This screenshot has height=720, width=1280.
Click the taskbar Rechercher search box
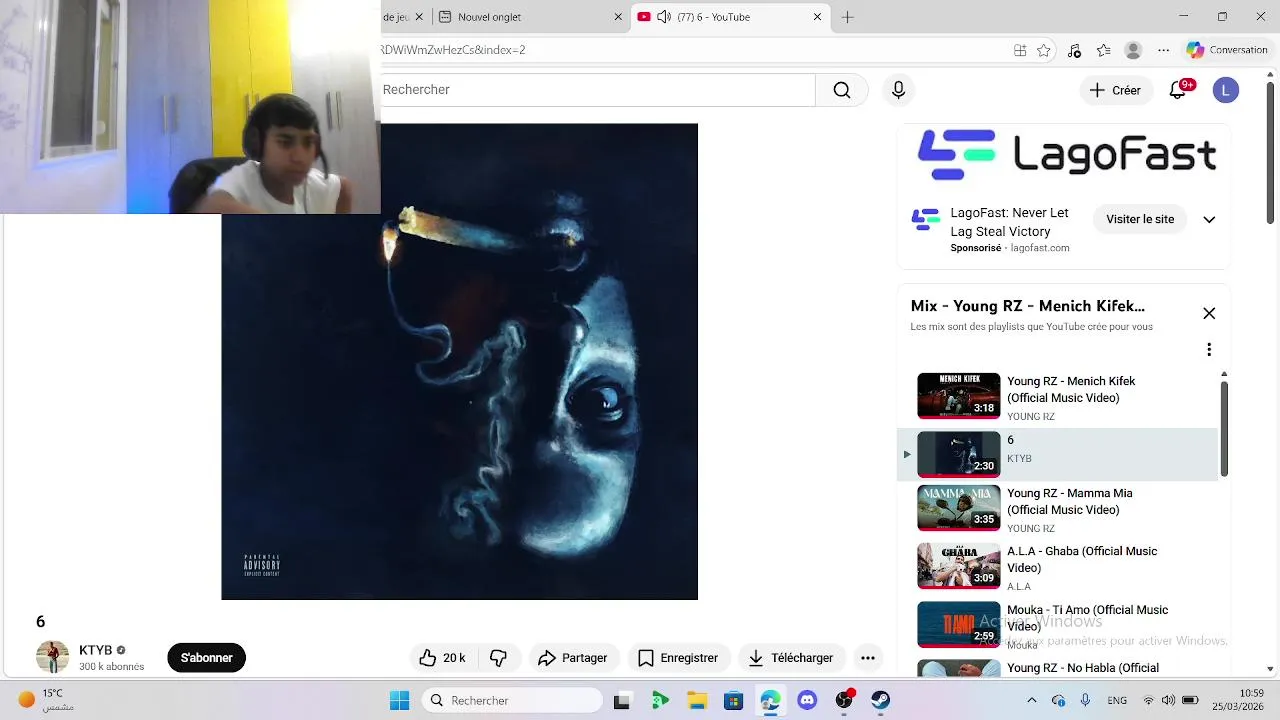pyautogui.click(x=512, y=700)
